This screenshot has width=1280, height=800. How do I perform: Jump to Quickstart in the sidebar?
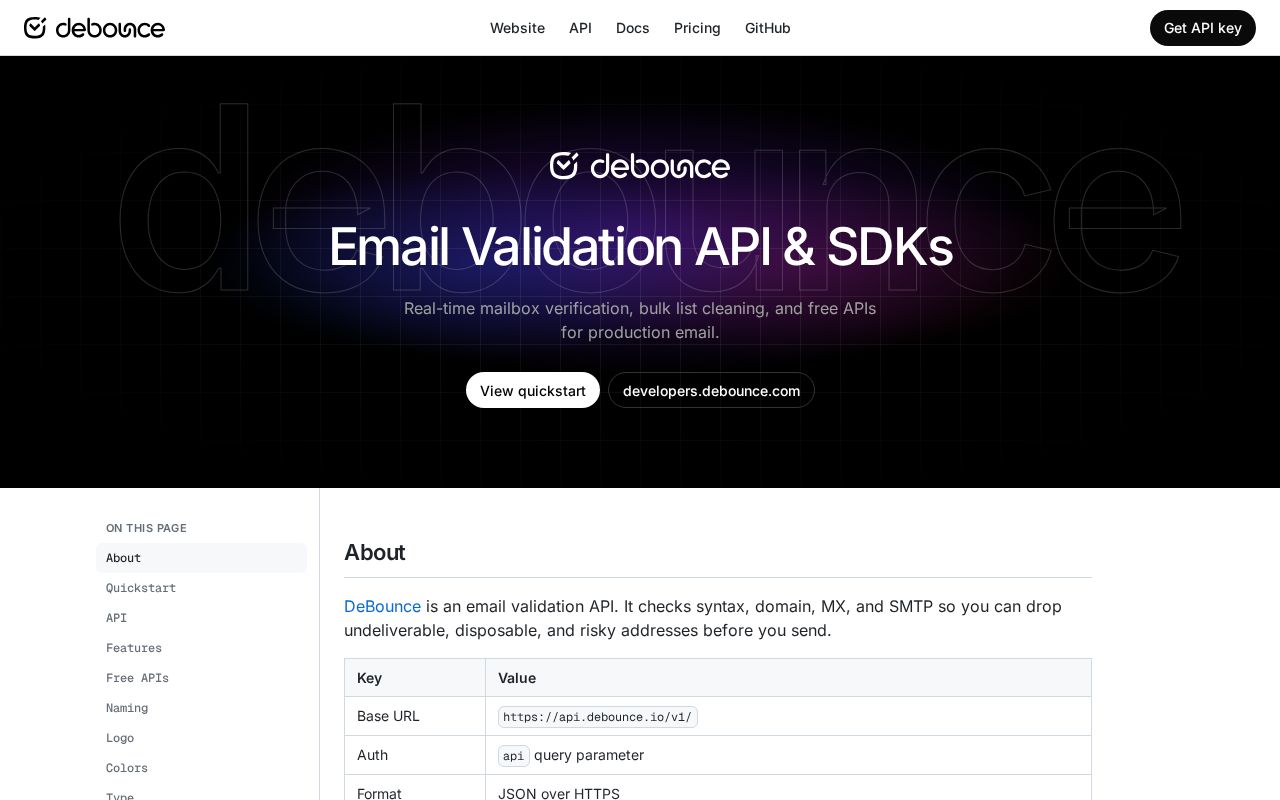click(201, 588)
